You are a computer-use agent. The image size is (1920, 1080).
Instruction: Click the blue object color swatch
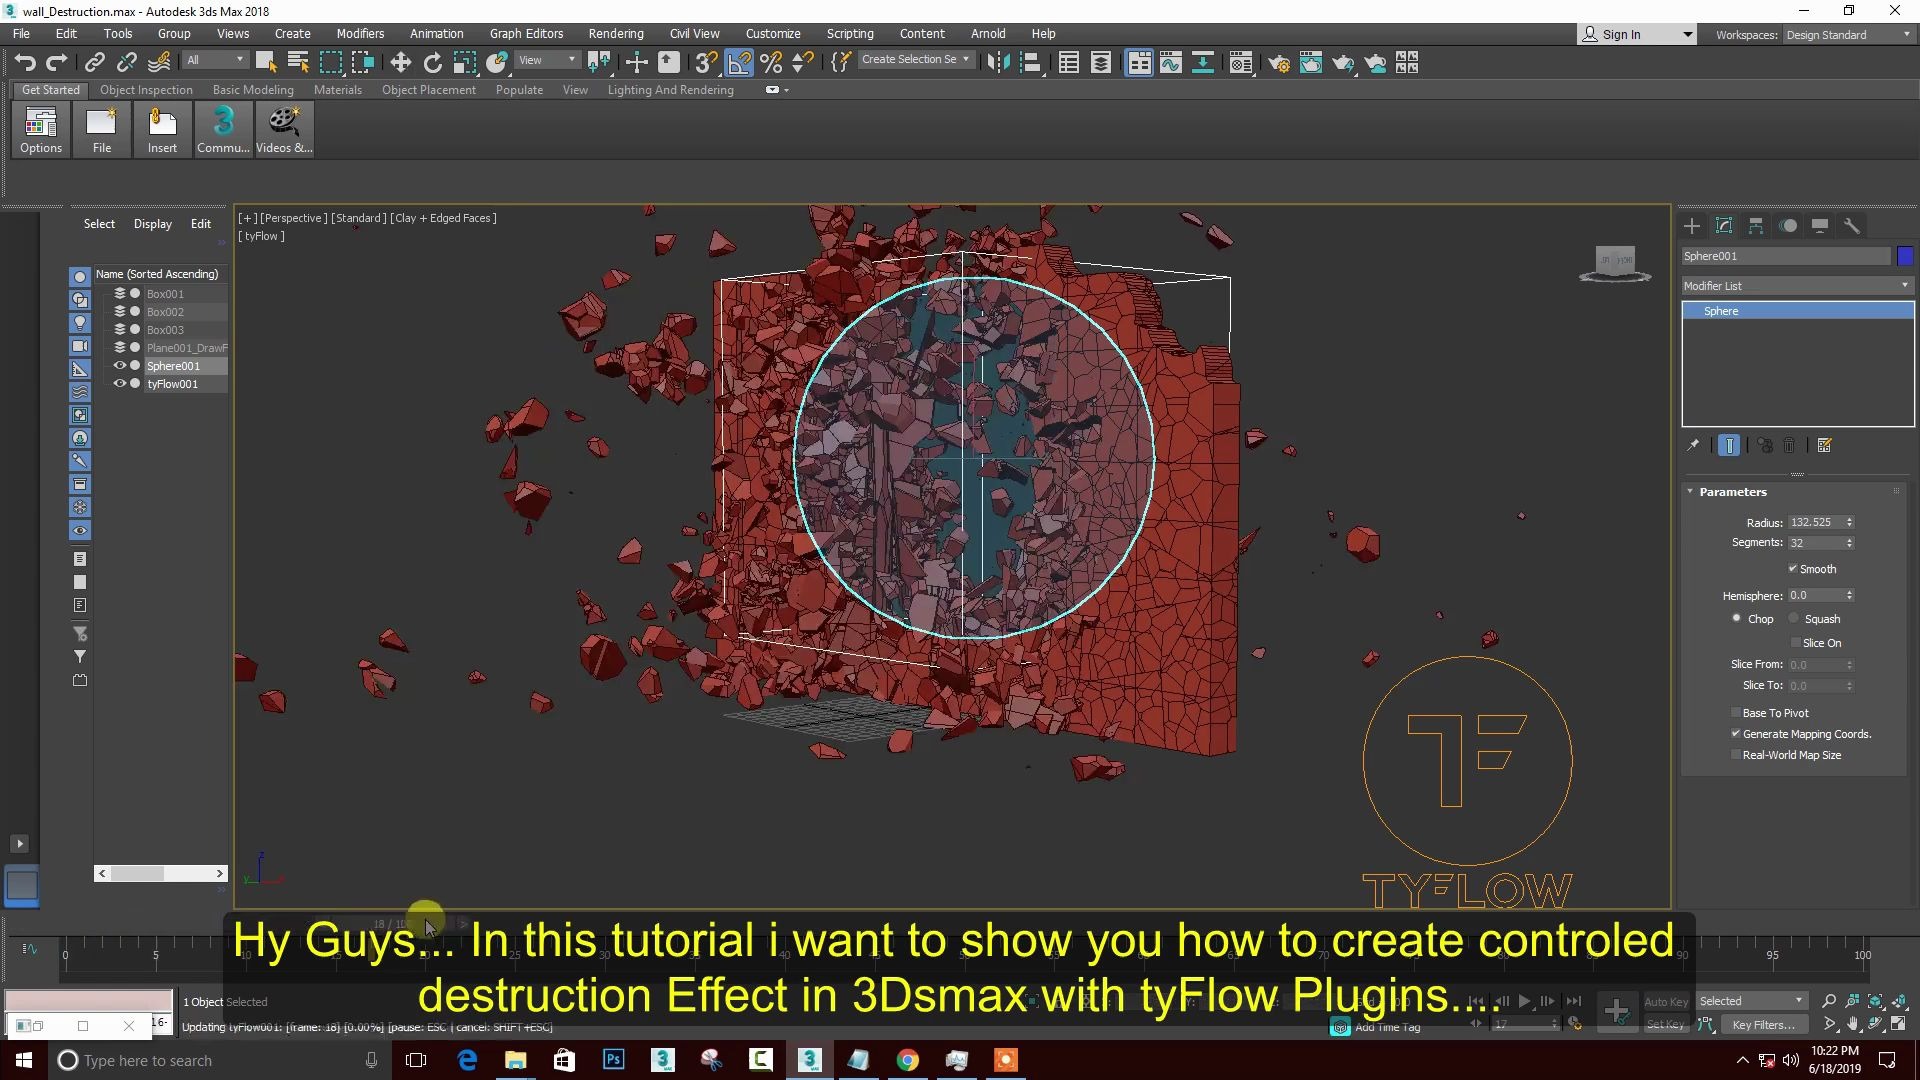(x=1905, y=256)
